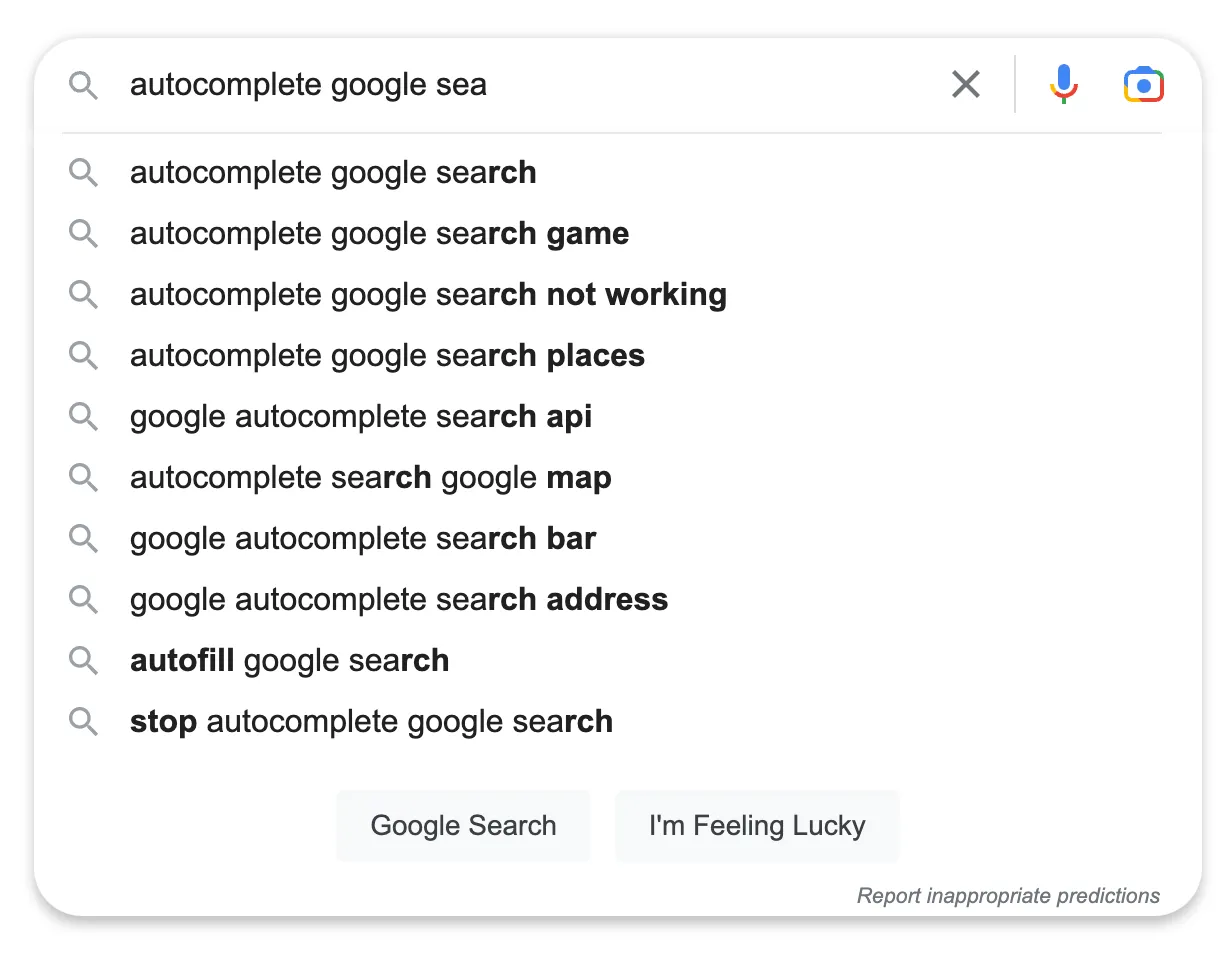Image resolution: width=1232 pixels, height=954 pixels.
Task: Click the magnifying glass in the search bar
Action: click(x=83, y=85)
